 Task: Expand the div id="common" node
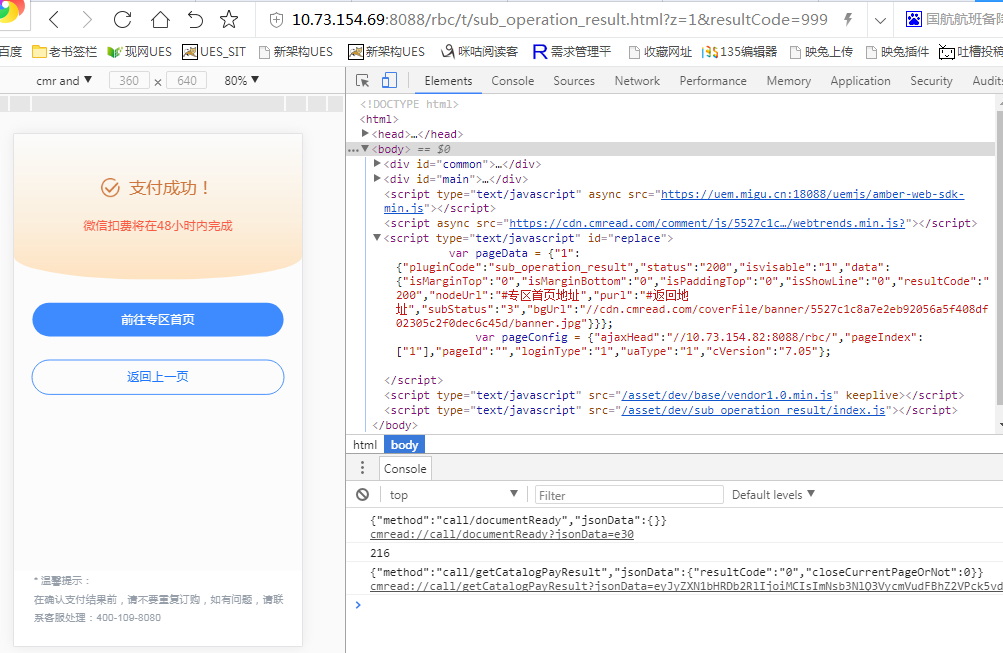pos(377,164)
